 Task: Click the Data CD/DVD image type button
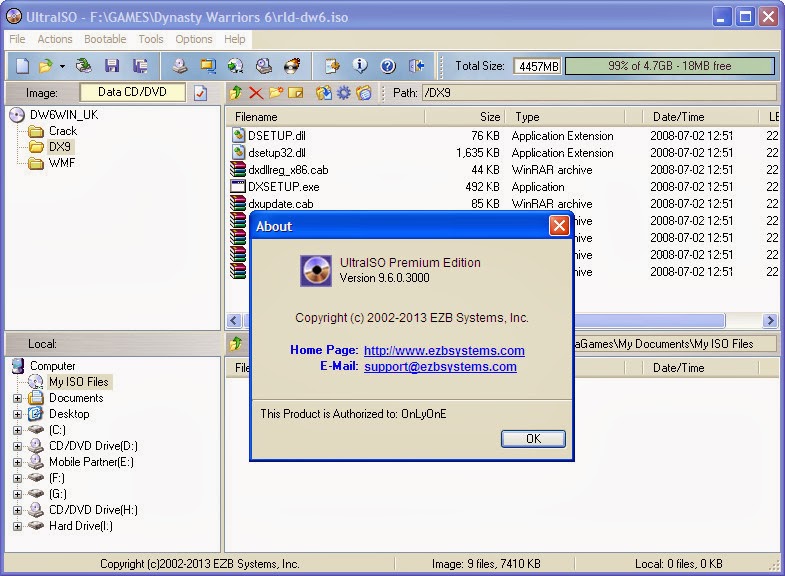[132, 92]
